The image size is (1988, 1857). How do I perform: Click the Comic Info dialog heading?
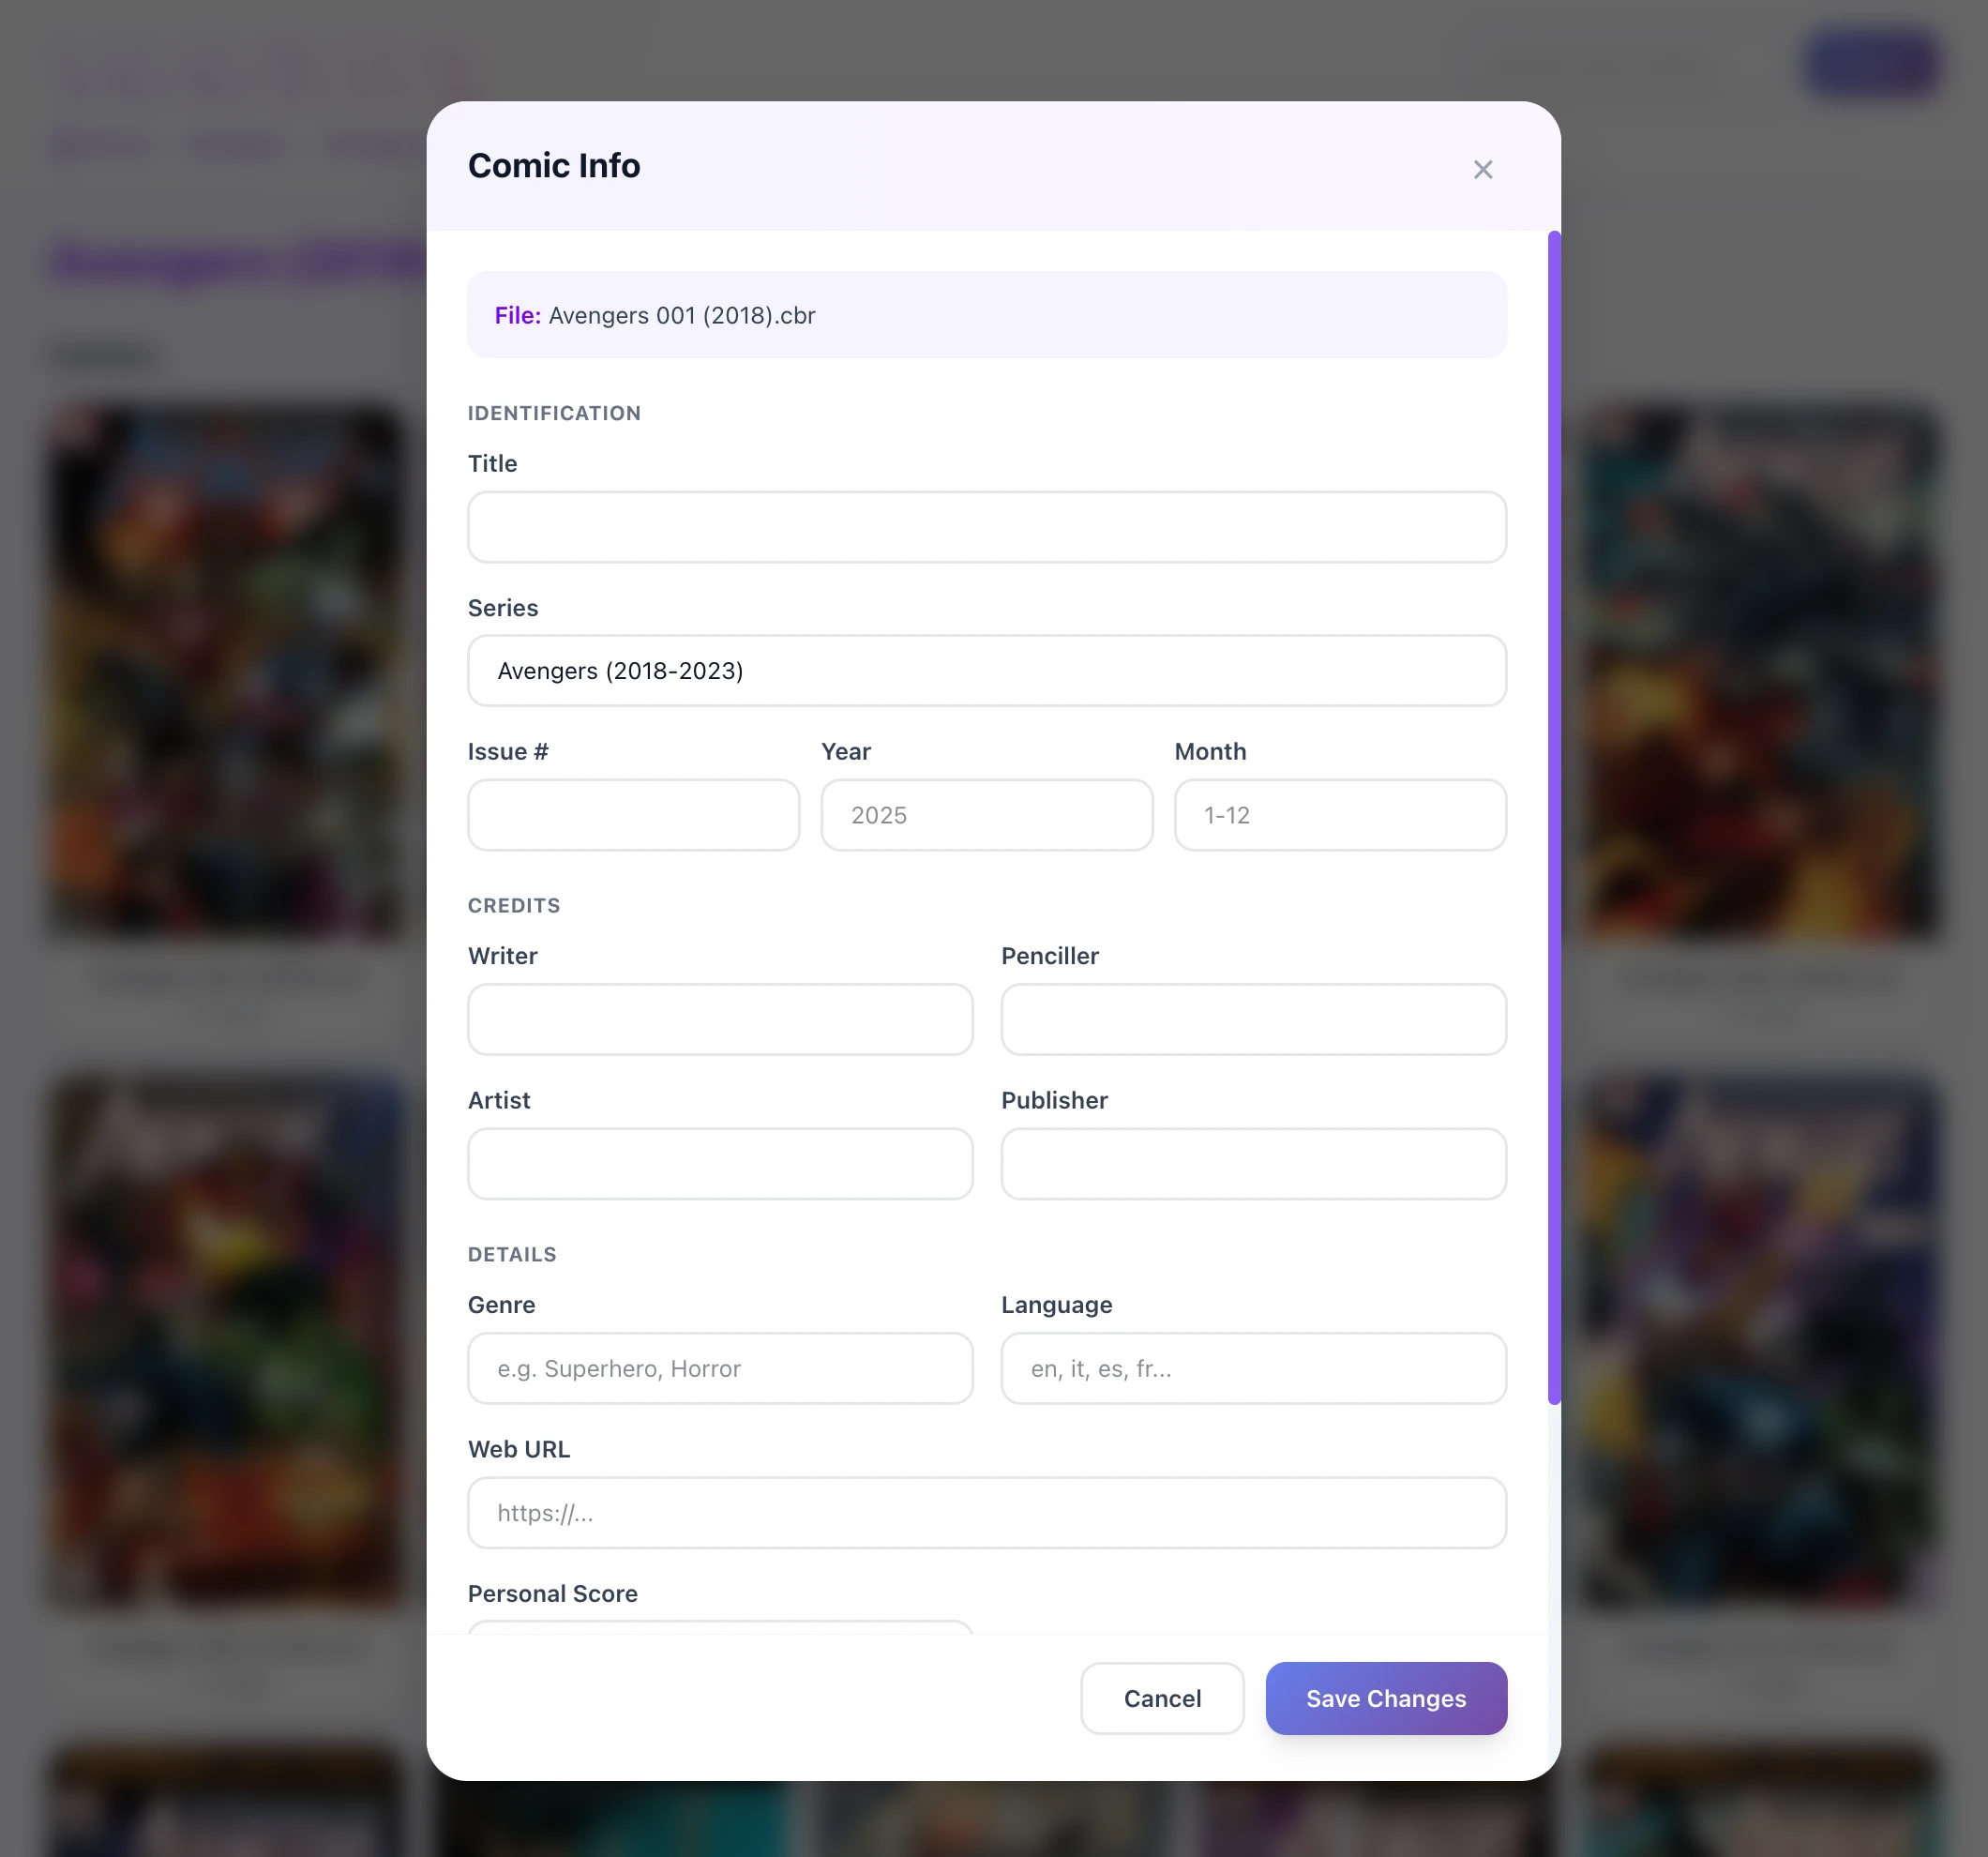click(x=554, y=165)
